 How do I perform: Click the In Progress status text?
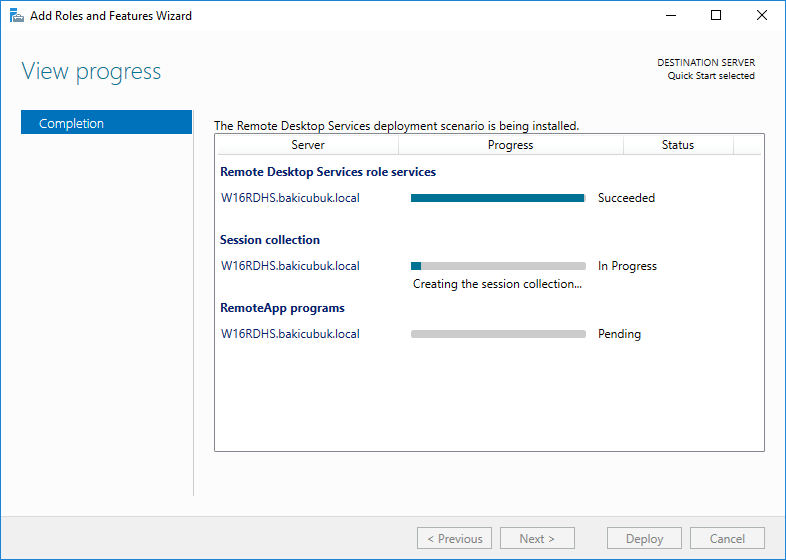627,266
